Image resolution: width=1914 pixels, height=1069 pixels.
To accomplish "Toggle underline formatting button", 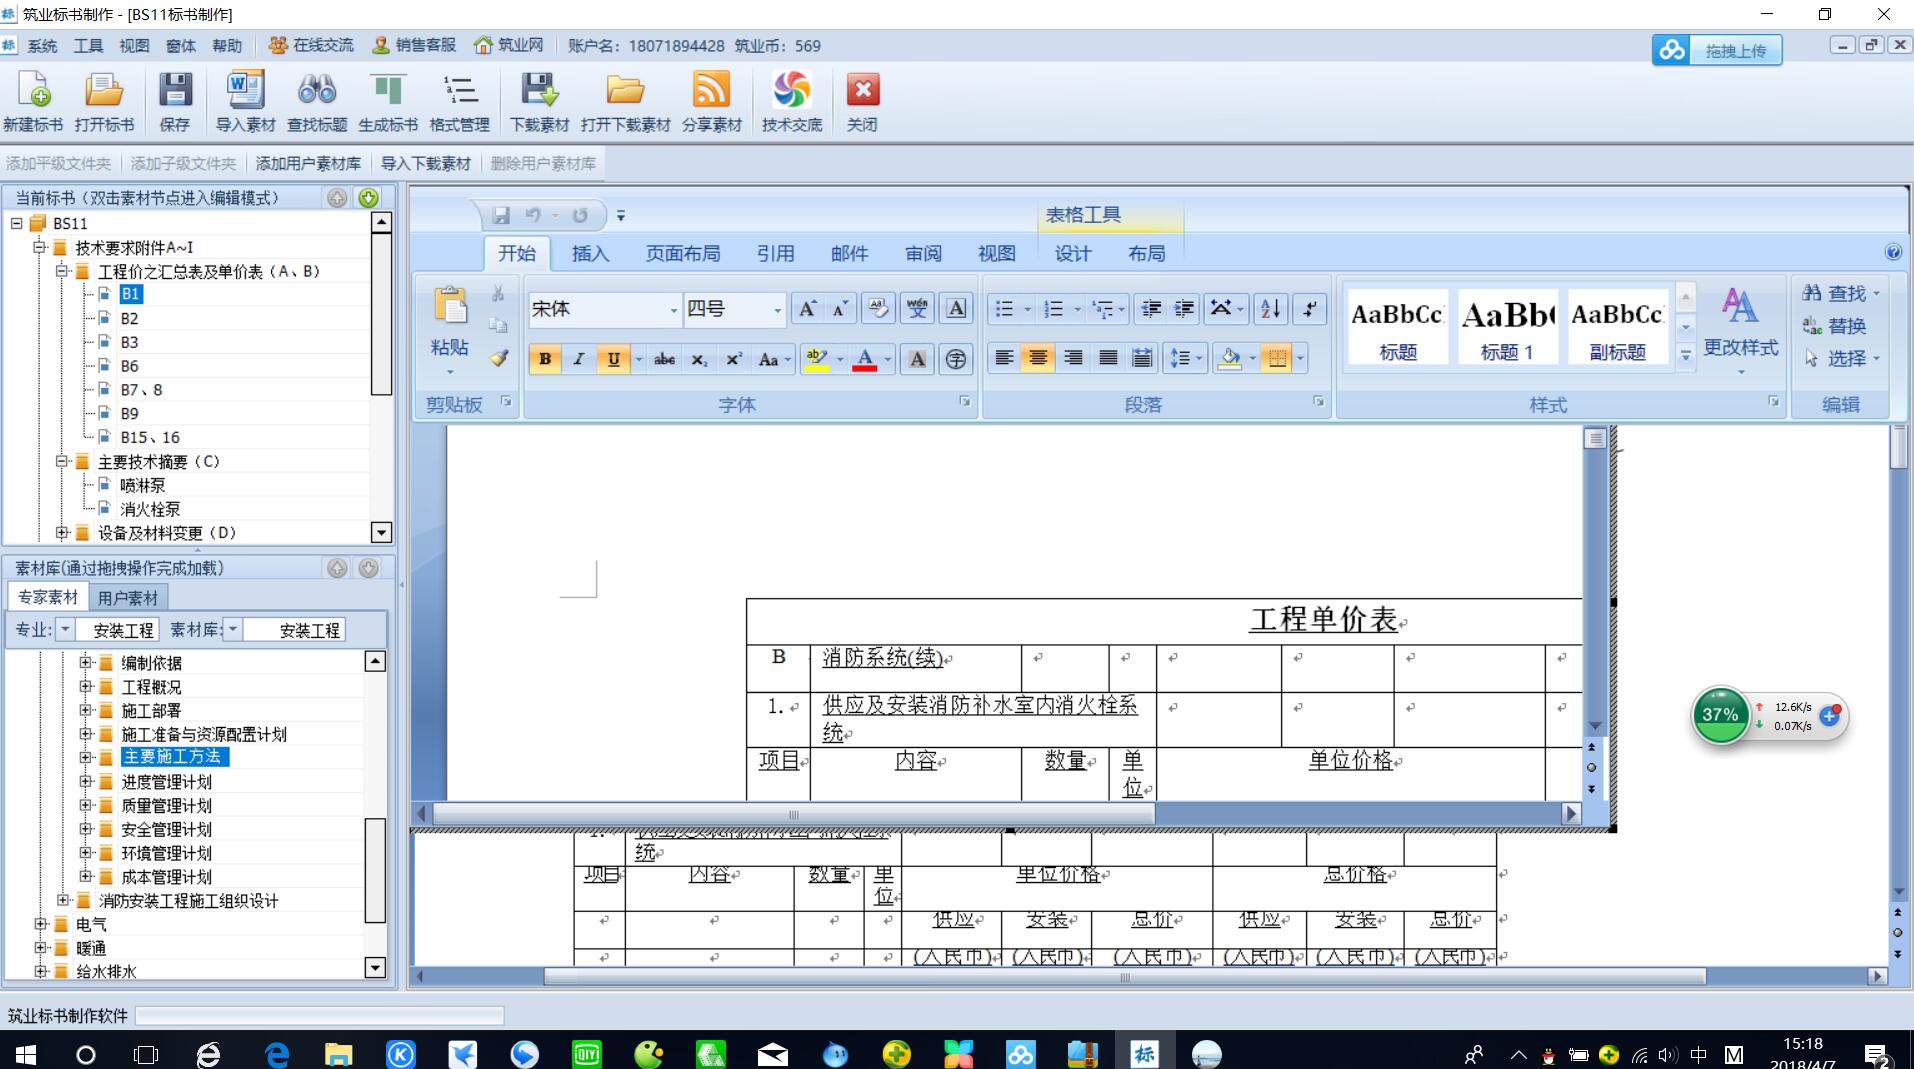I will pyautogui.click(x=613, y=359).
